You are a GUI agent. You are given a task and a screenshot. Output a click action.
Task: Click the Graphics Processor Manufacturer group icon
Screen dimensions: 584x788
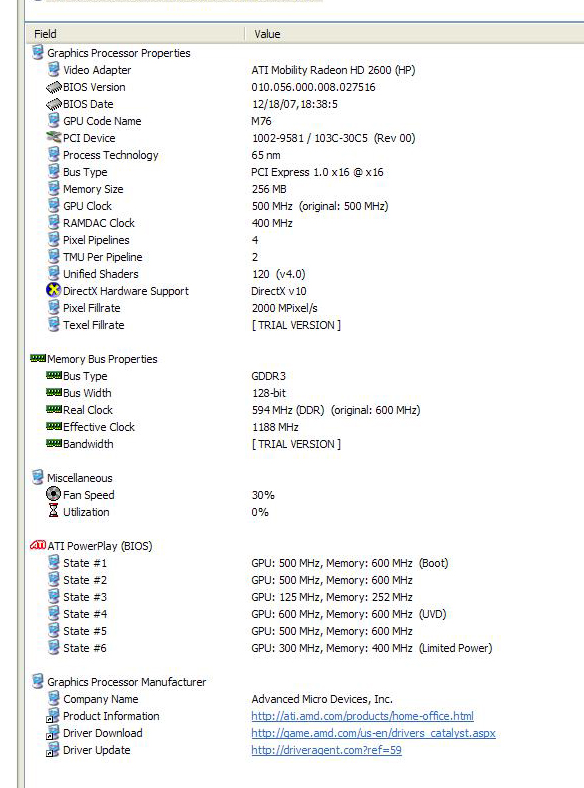tap(38, 681)
